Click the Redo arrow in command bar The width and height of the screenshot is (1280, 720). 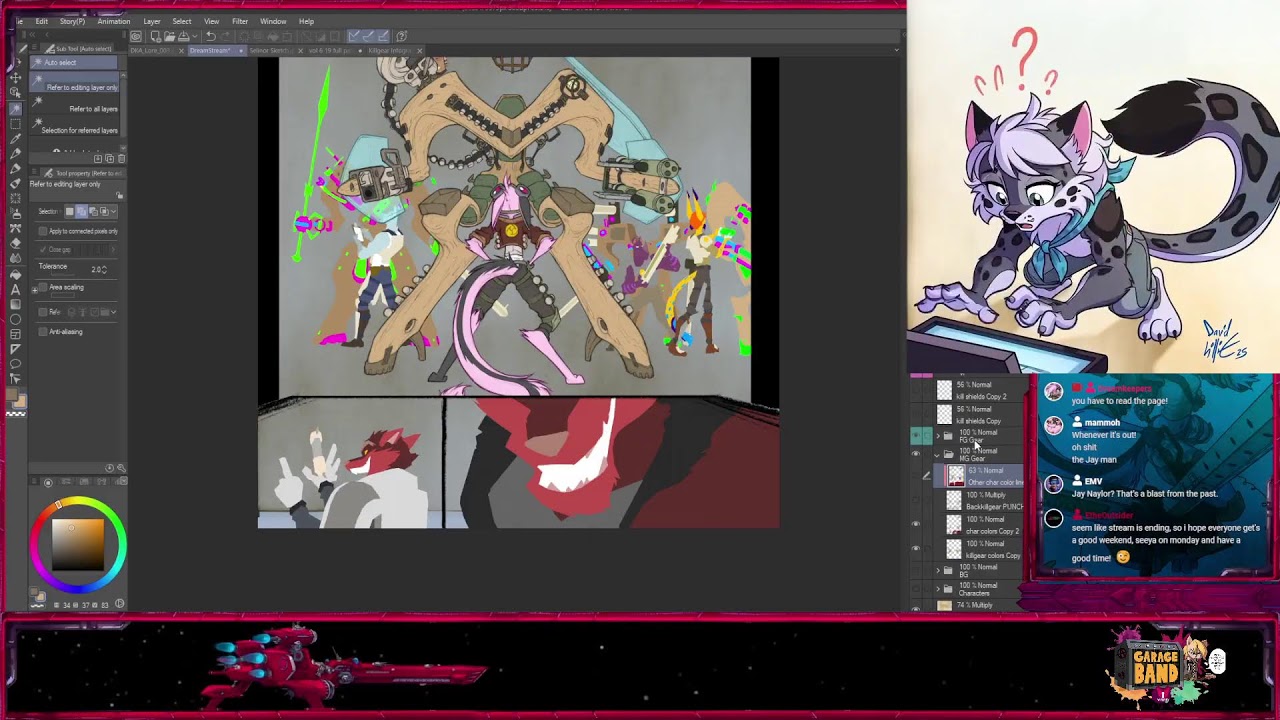[x=226, y=36]
